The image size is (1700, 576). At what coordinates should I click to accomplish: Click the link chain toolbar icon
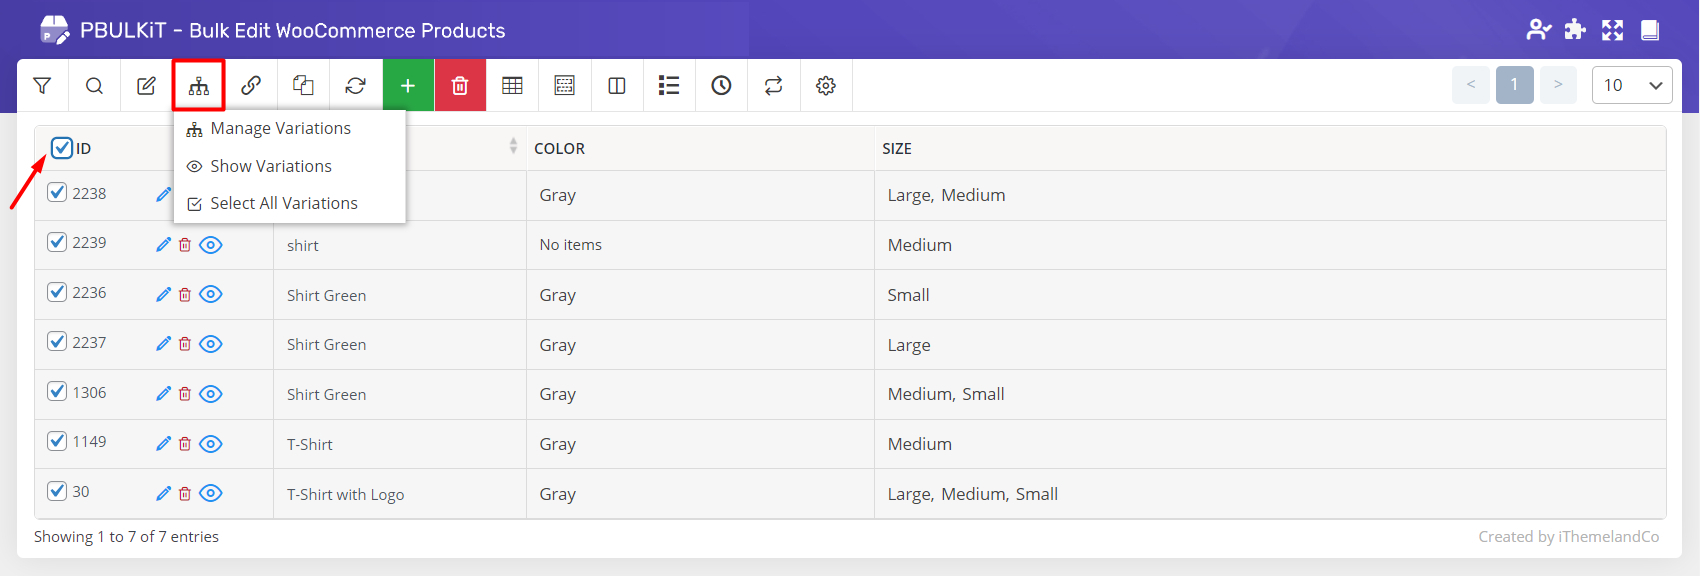(251, 86)
